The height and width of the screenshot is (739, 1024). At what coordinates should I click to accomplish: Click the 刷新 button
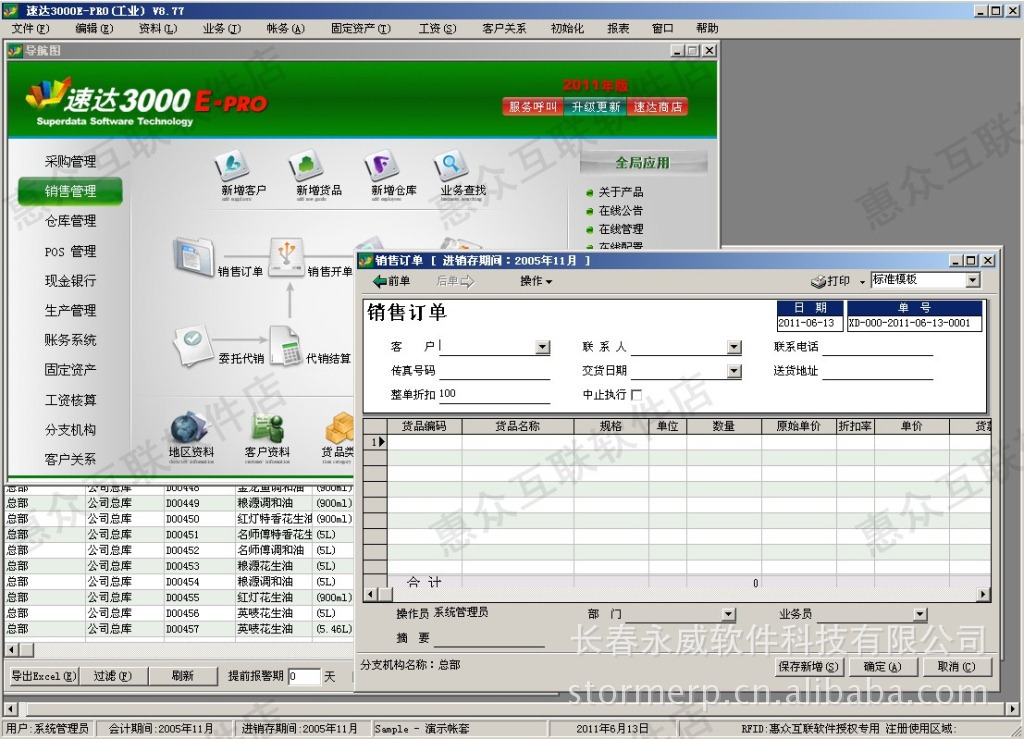183,676
